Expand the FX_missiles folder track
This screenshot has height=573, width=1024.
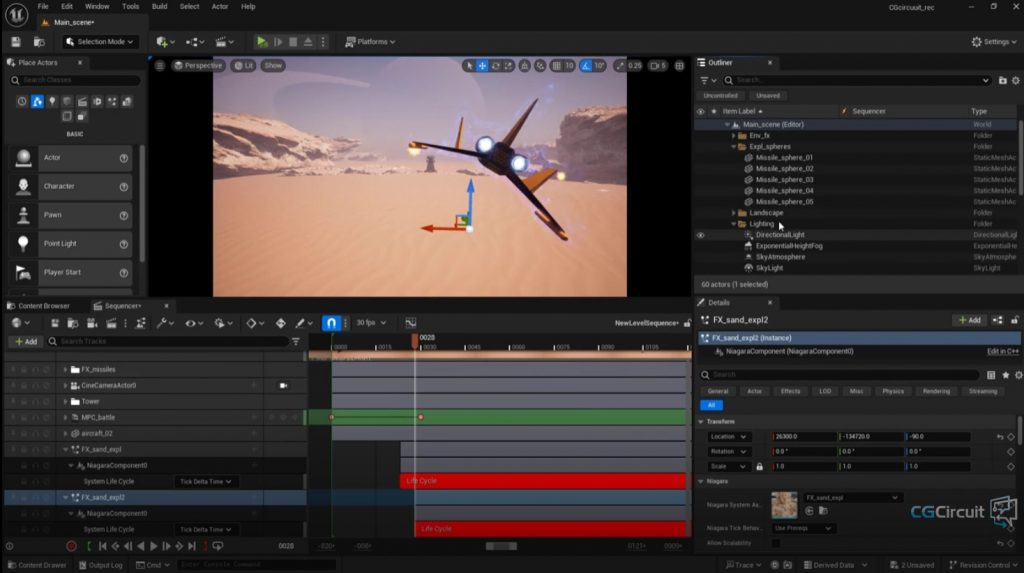65,370
